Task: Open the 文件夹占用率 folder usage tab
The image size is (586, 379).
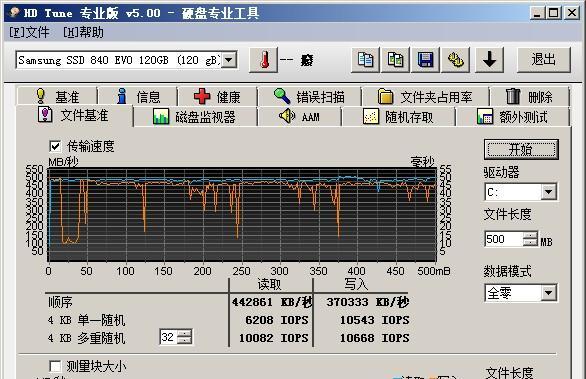Action: (x=425, y=97)
